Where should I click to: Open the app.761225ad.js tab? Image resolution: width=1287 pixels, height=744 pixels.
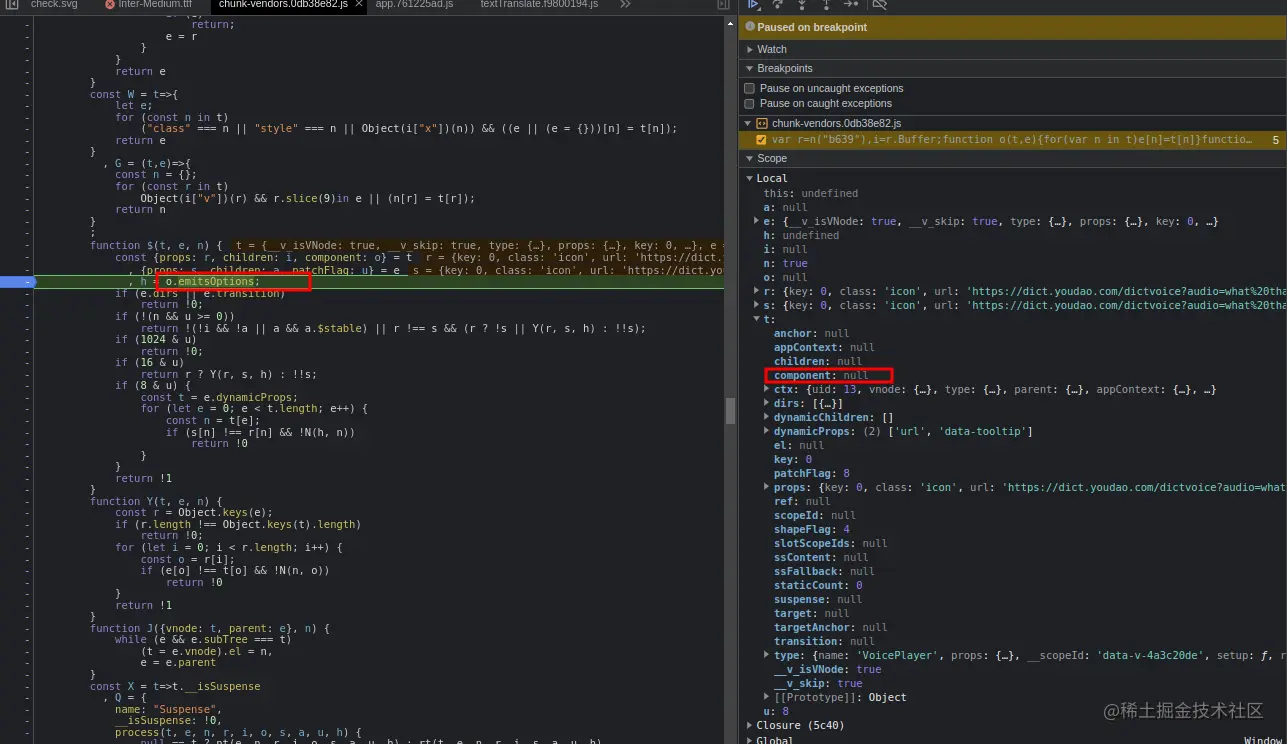(414, 5)
